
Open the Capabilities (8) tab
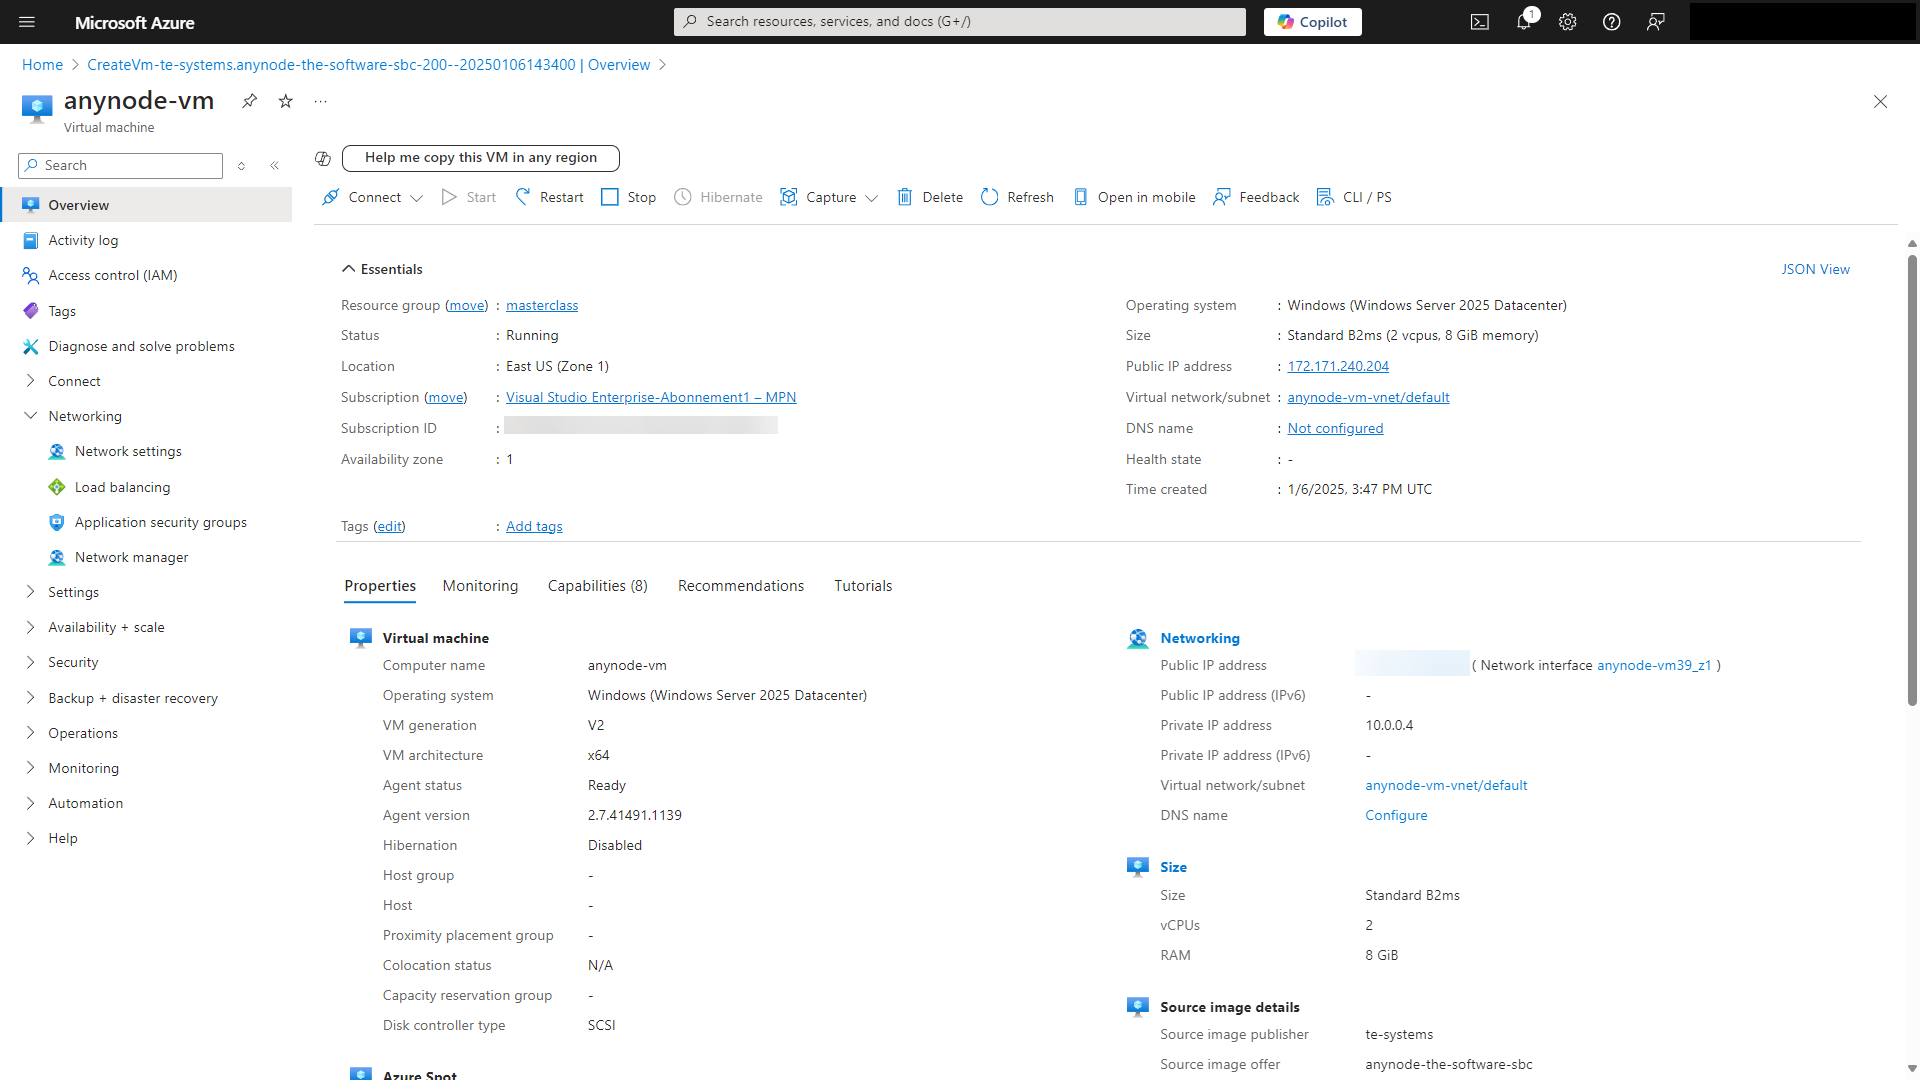[597, 585]
